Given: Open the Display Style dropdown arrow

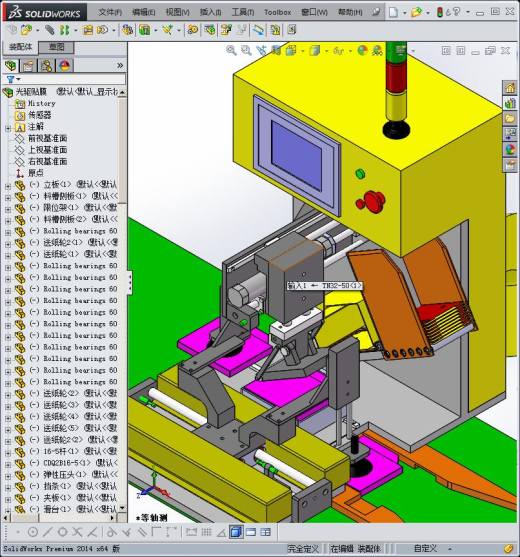Looking at the screenshot, I should pos(326,51).
